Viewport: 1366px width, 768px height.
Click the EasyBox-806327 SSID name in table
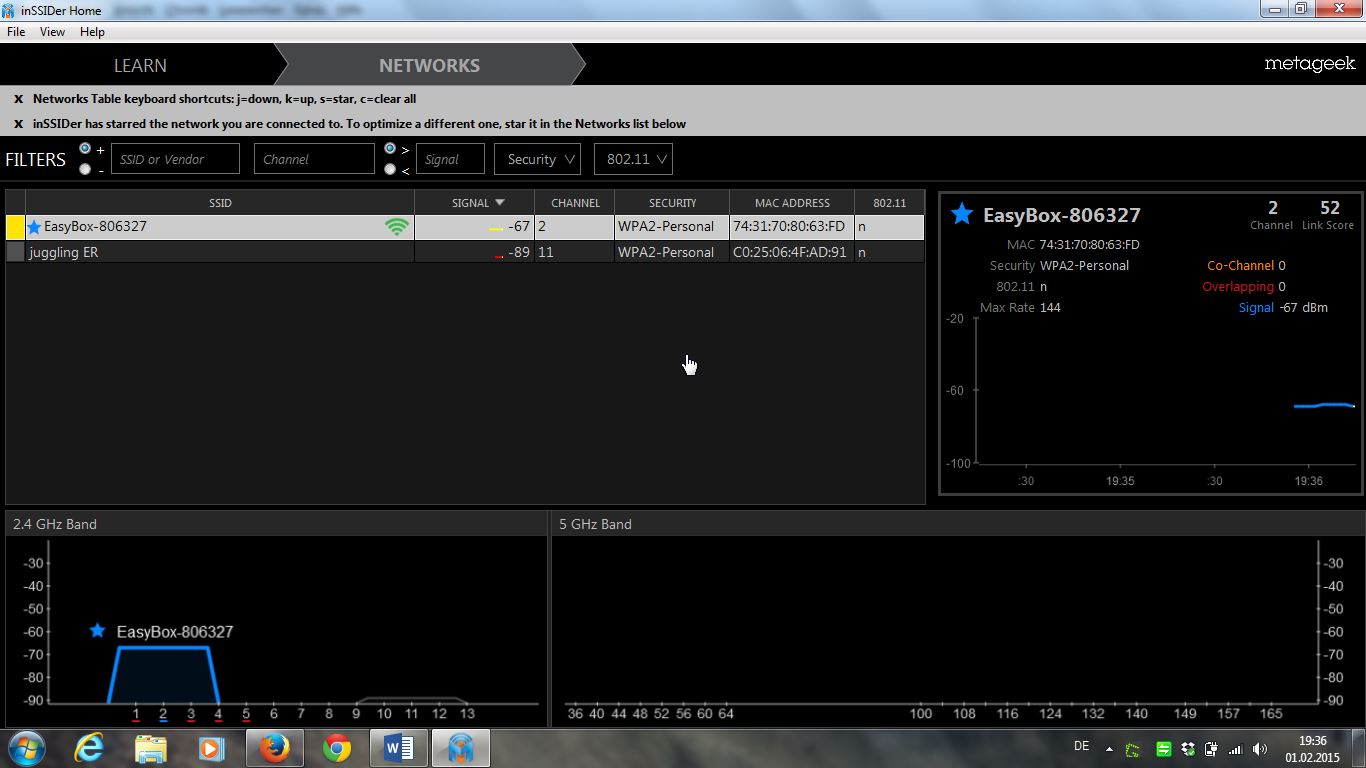click(x=95, y=227)
